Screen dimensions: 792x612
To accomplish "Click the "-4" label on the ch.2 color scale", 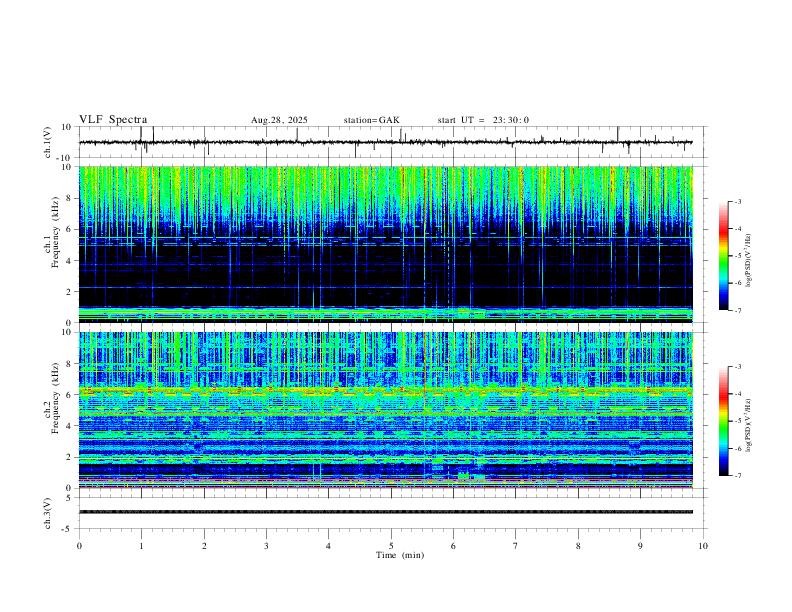I will point(738,394).
